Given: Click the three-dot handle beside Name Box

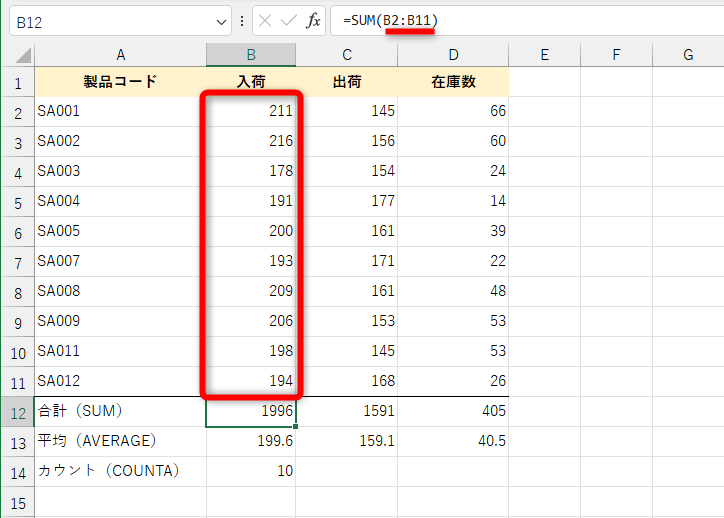Looking at the screenshot, I should click(x=242, y=21).
